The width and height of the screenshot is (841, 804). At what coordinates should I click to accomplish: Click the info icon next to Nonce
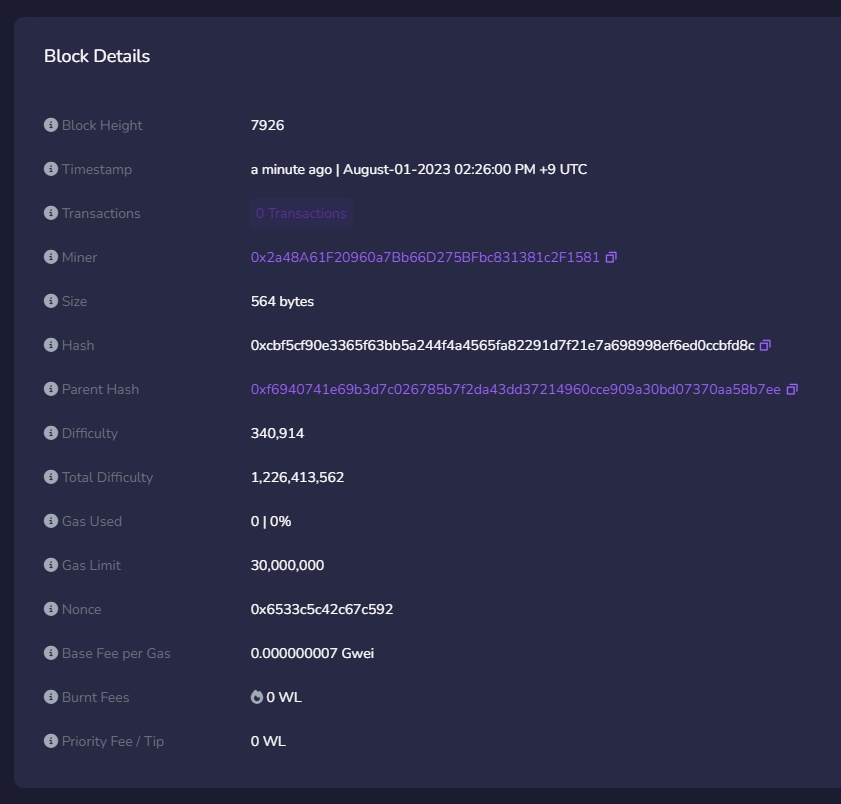coord(50,609)
